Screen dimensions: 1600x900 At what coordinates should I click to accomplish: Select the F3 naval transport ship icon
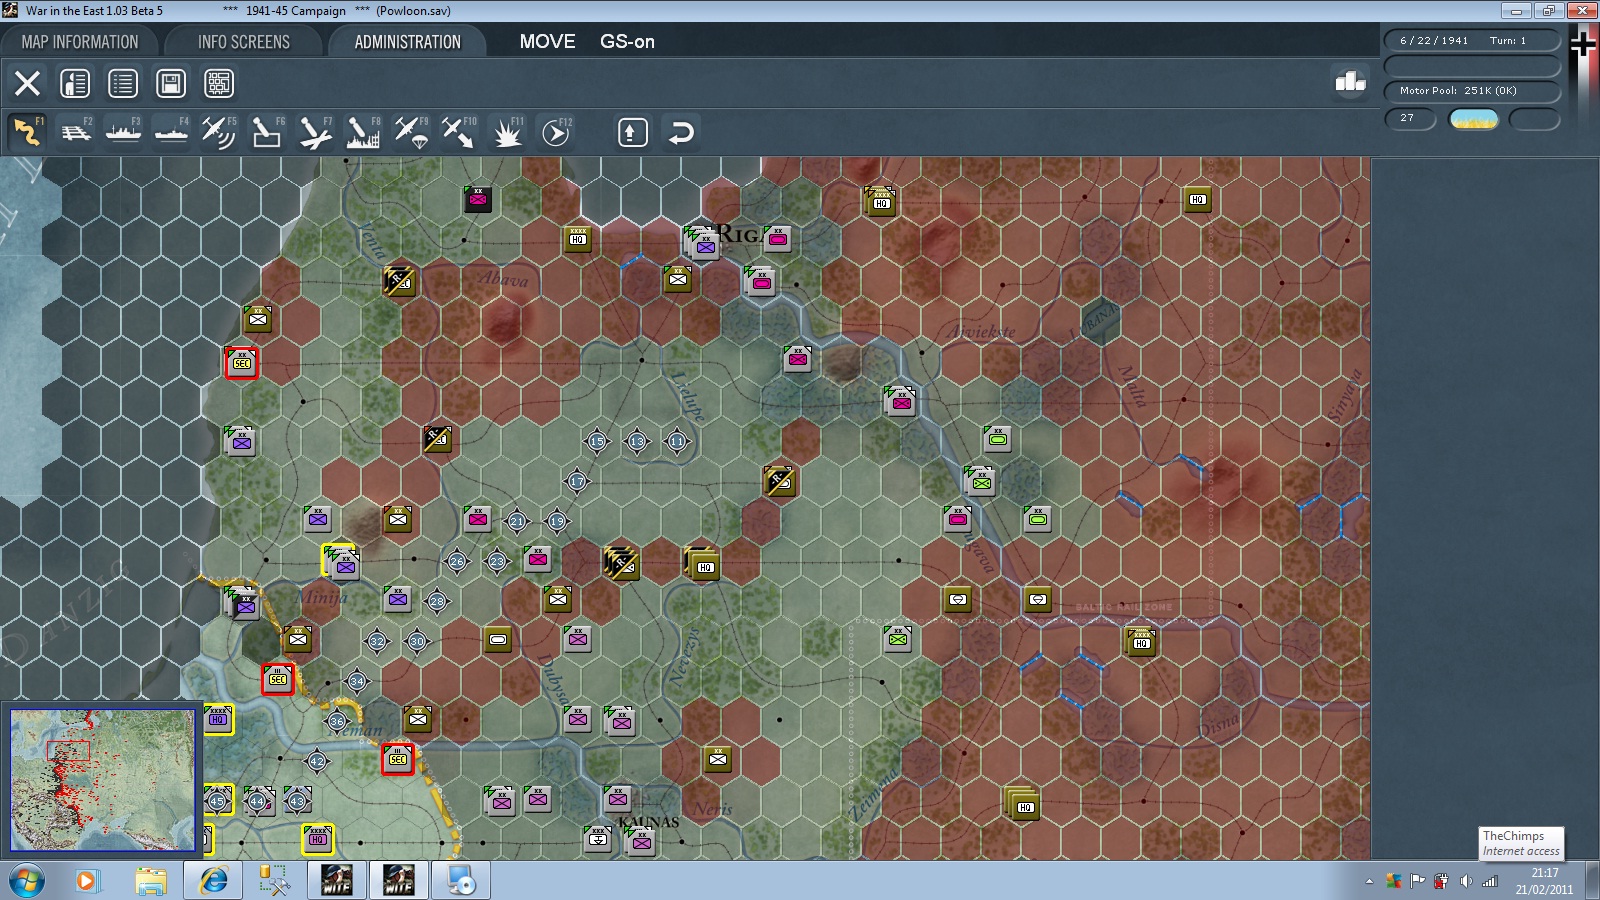tap(123, 132)
